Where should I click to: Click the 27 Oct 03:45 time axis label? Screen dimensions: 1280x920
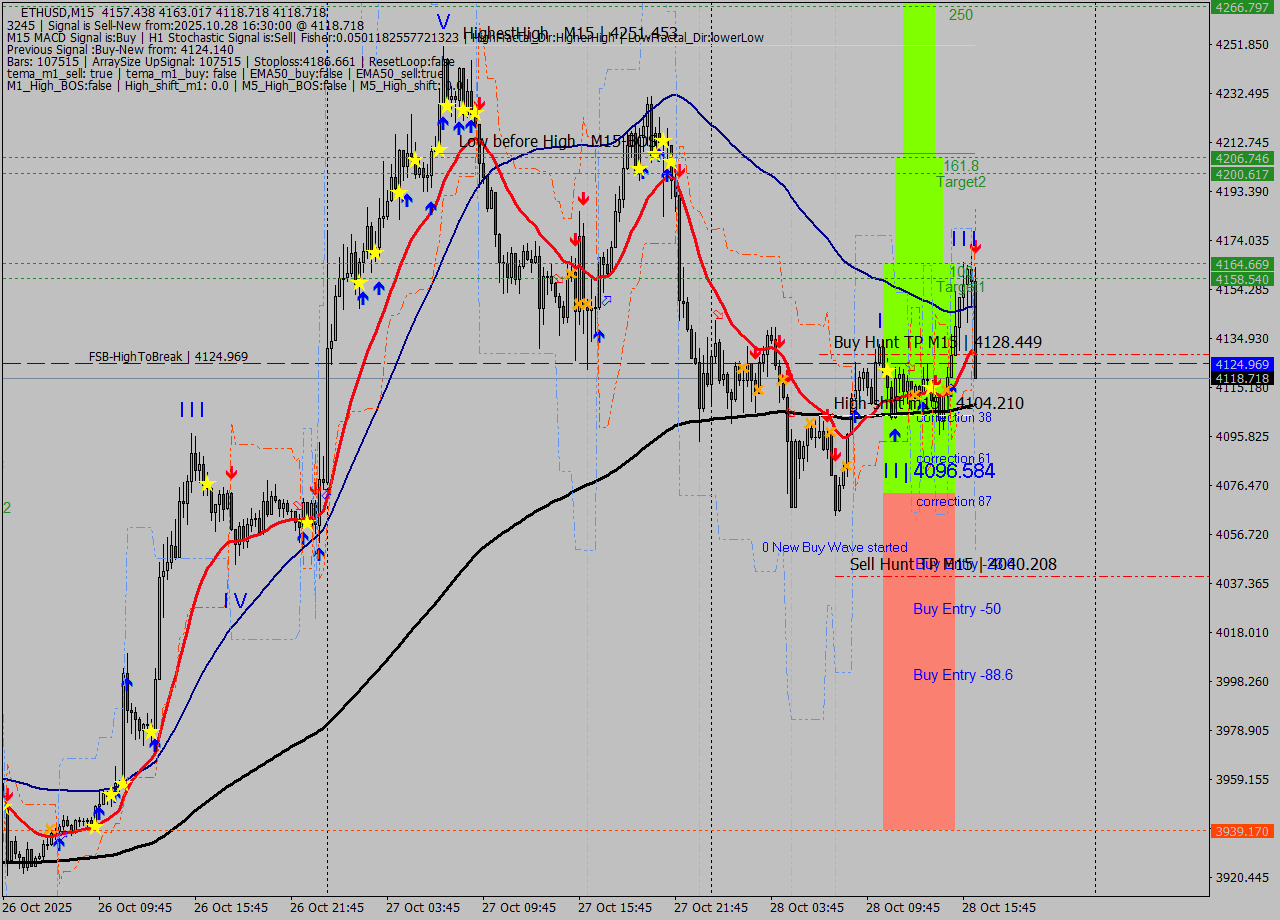423,907
